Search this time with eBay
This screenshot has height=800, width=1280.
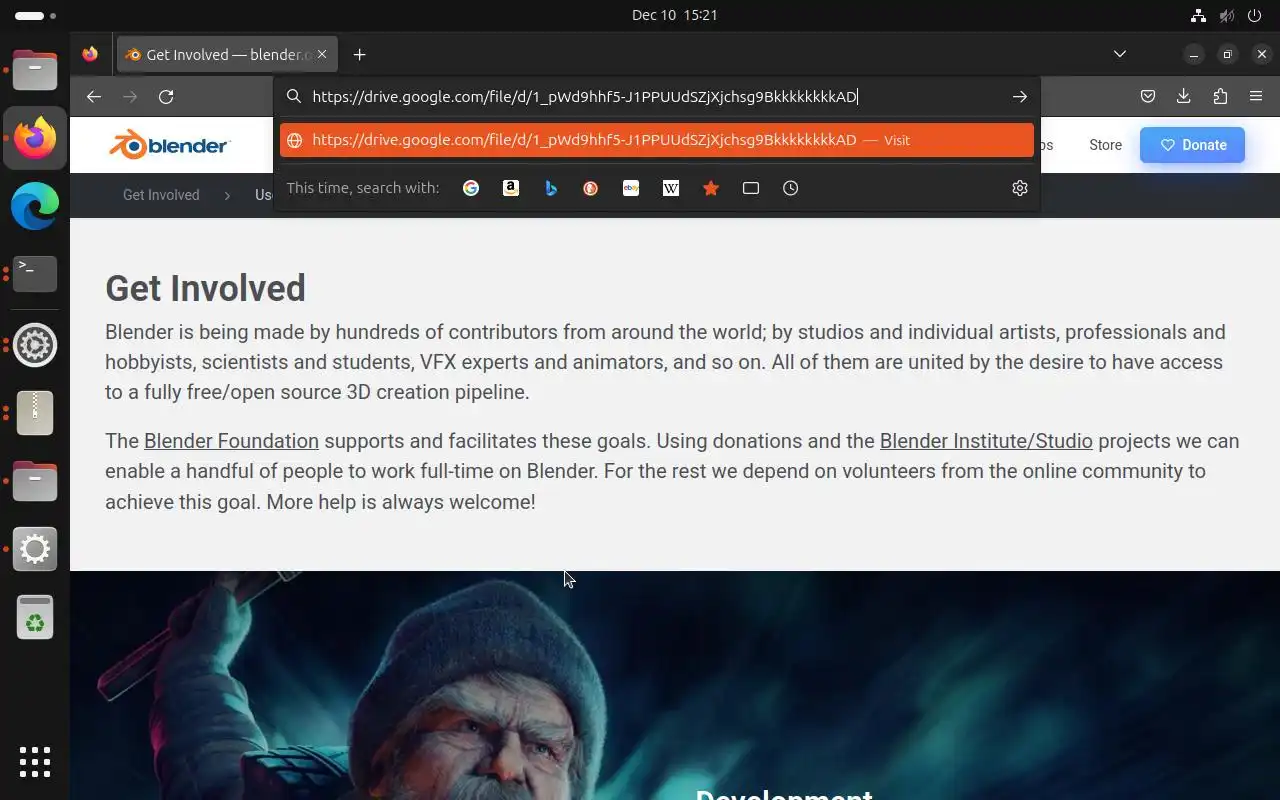tap(631, 188)
